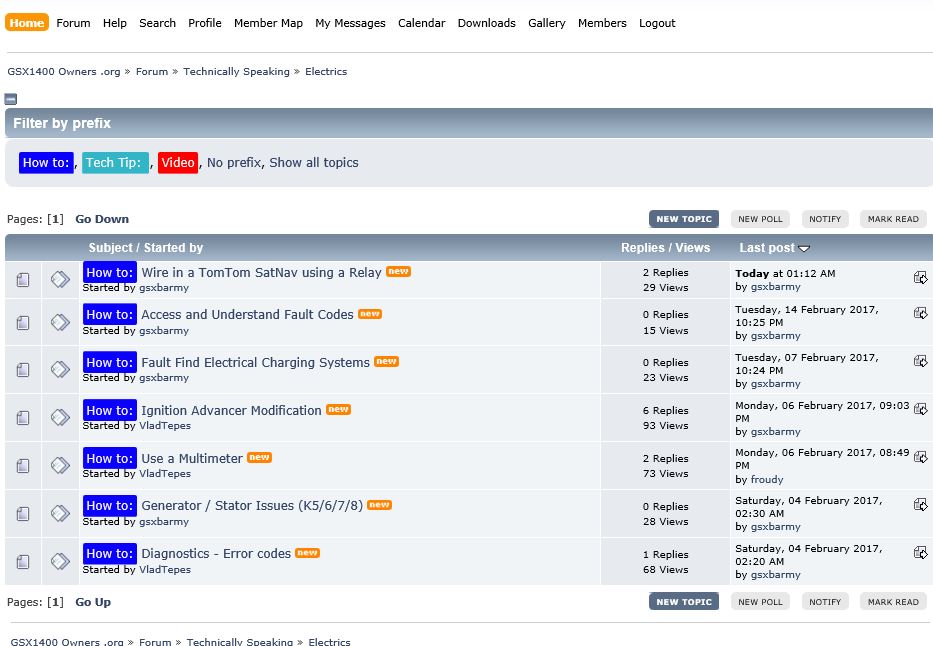Open GSX1400 Owners .org in top breadcrumb
Image resolution: width=933 pixels, height=646 pixels.
point(64,71)
